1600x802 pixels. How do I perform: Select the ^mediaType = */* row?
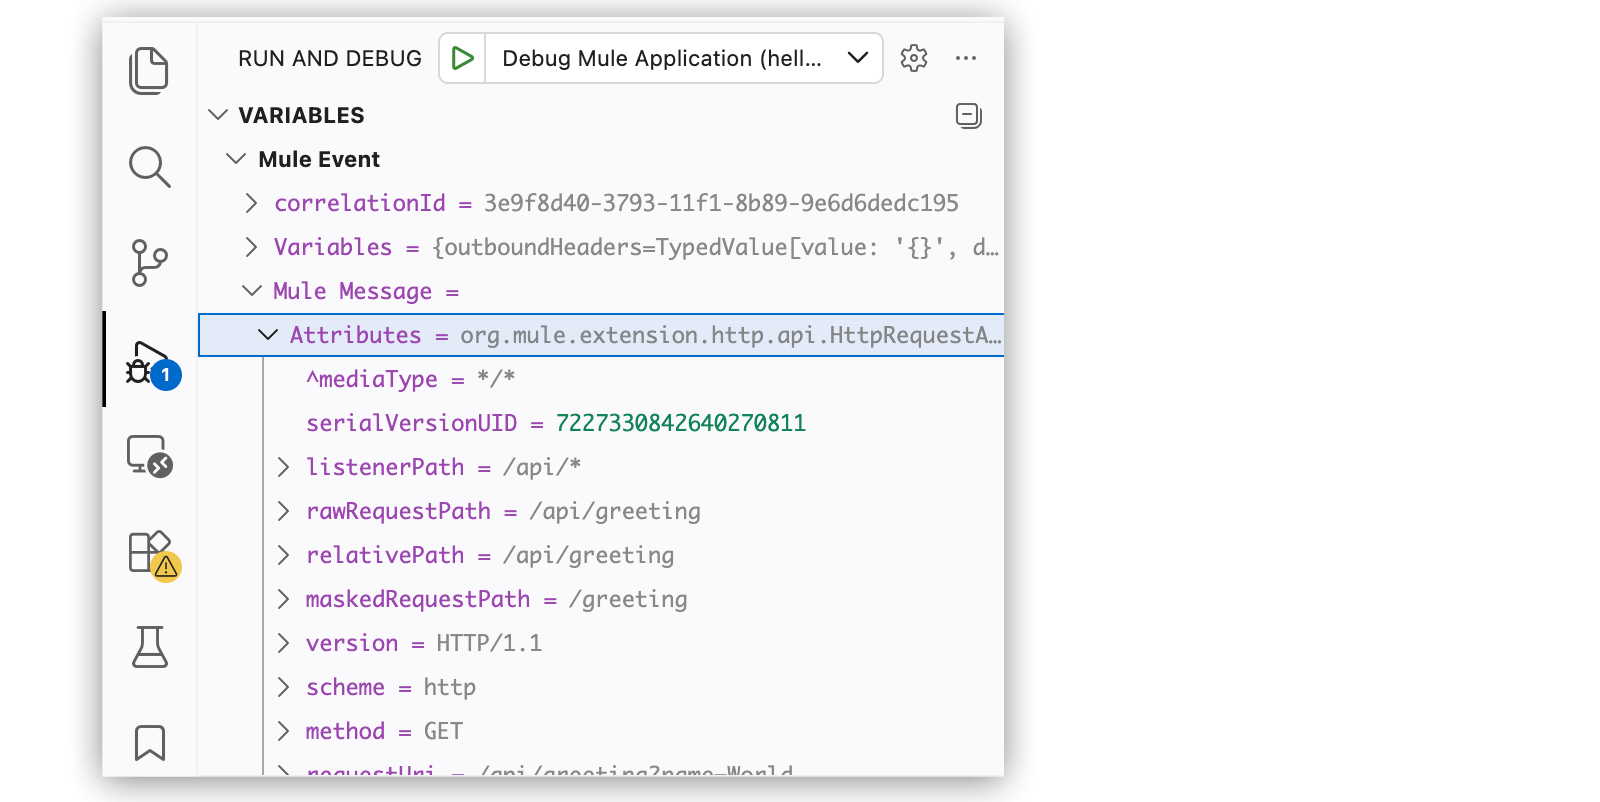(x=601, y=379)
